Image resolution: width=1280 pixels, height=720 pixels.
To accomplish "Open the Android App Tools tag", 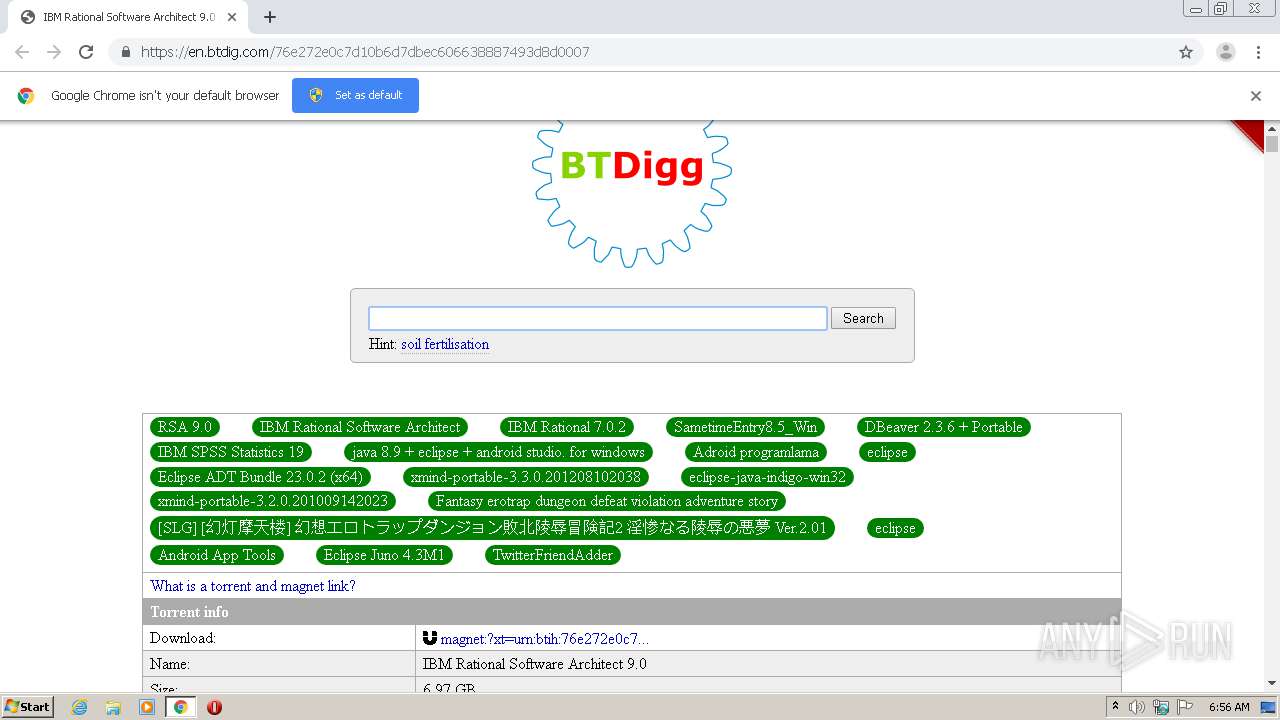I will tap(217, 555).
